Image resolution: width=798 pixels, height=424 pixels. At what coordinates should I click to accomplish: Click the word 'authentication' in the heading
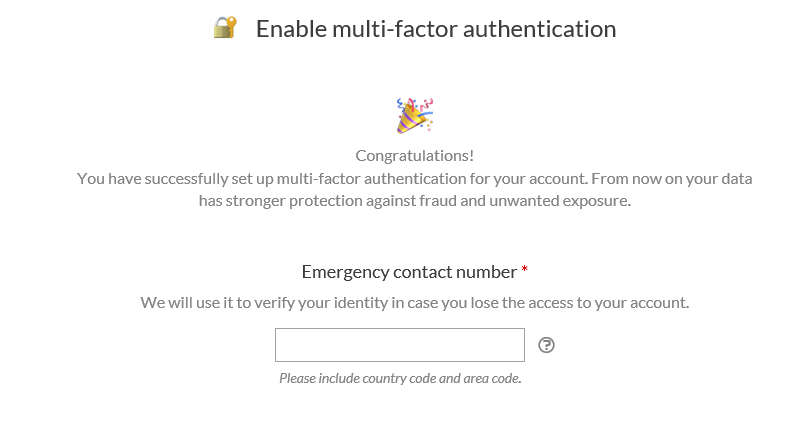click(539, 29)
